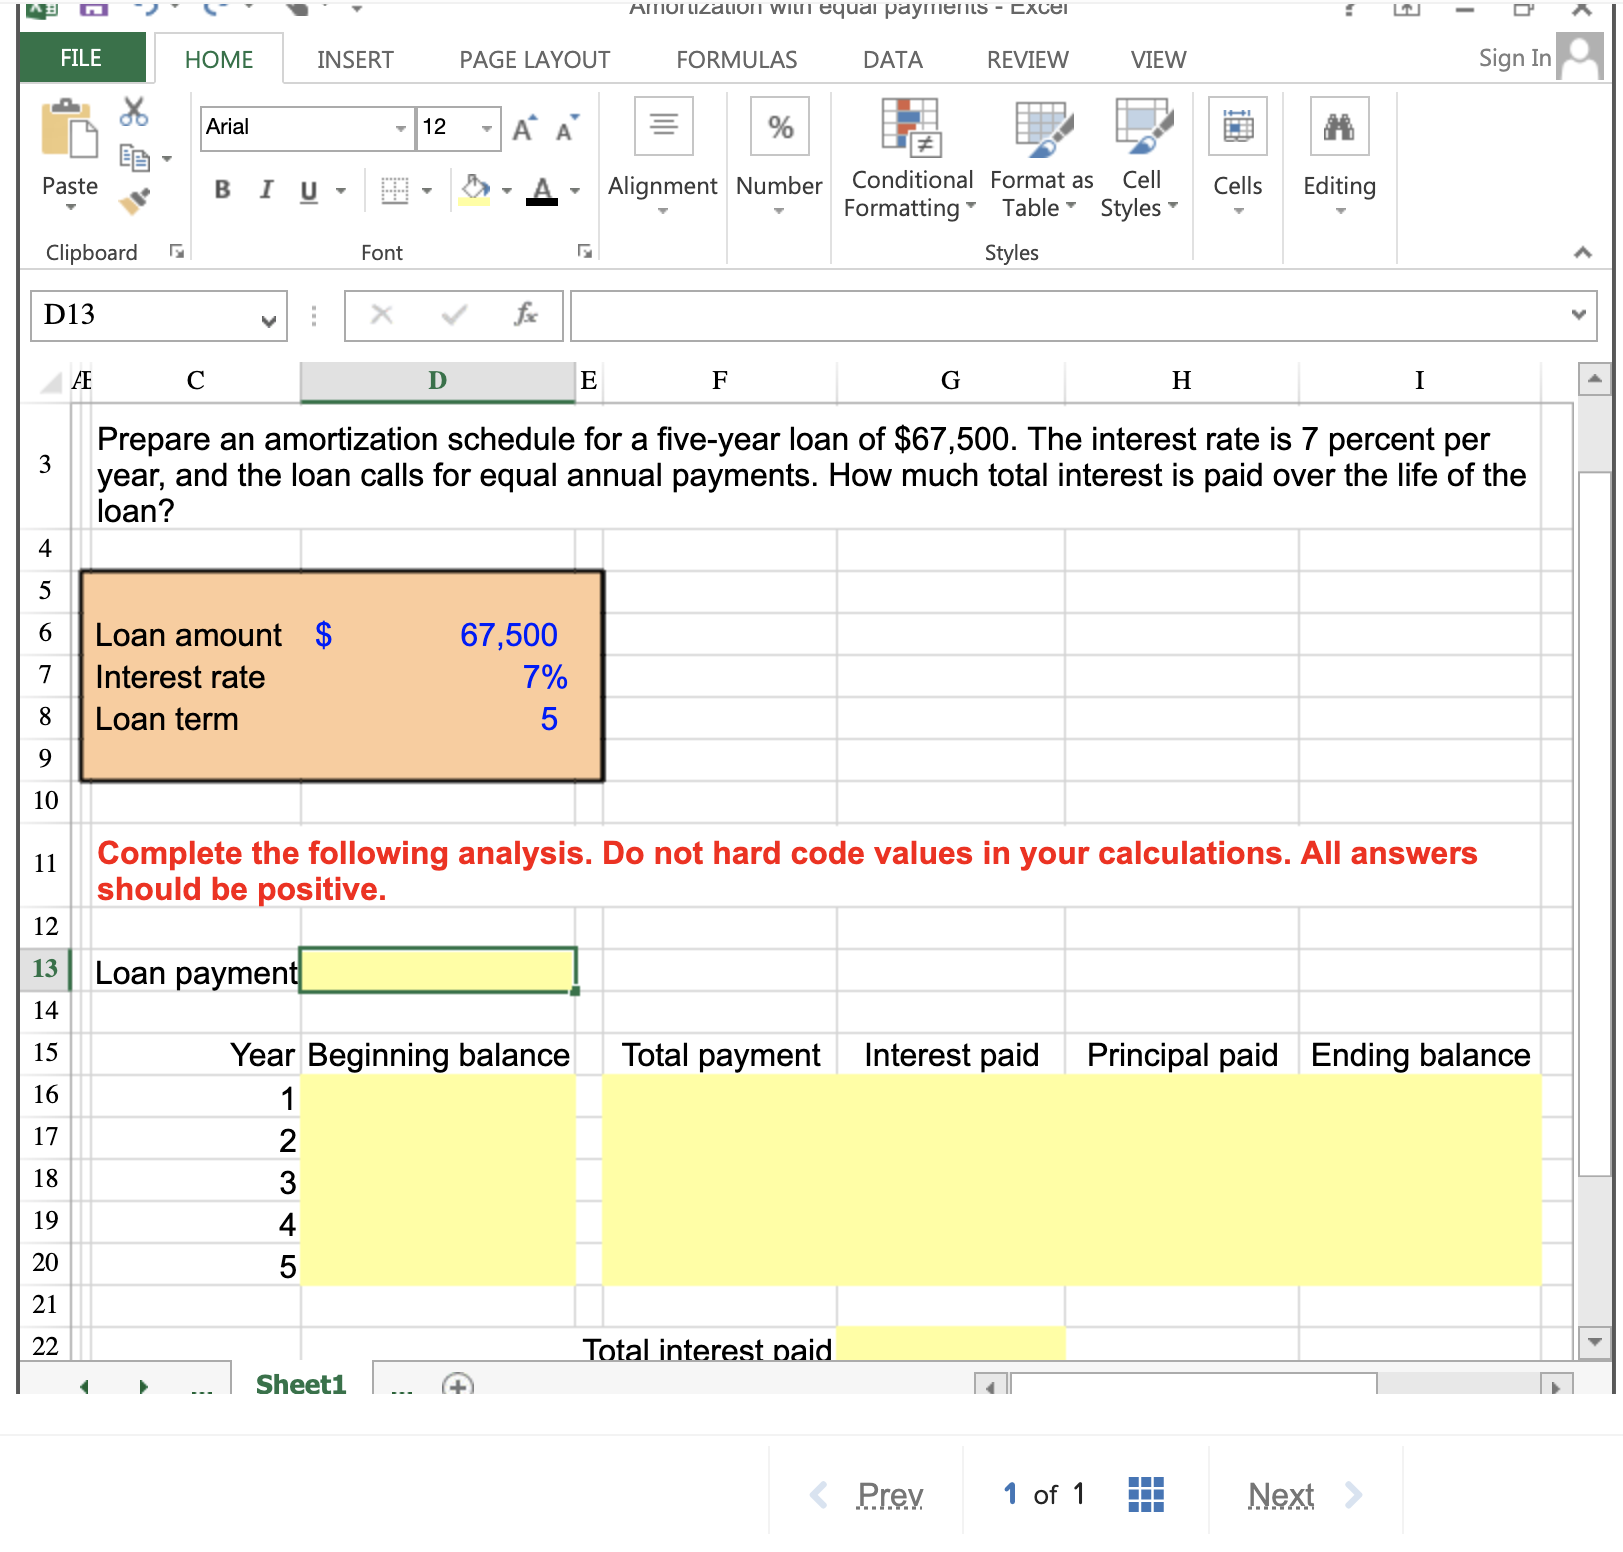Click the Copy icon in Clipboard group
Screen dimensions: 1623x1552
pyautogui.click(x=134, y=160)
